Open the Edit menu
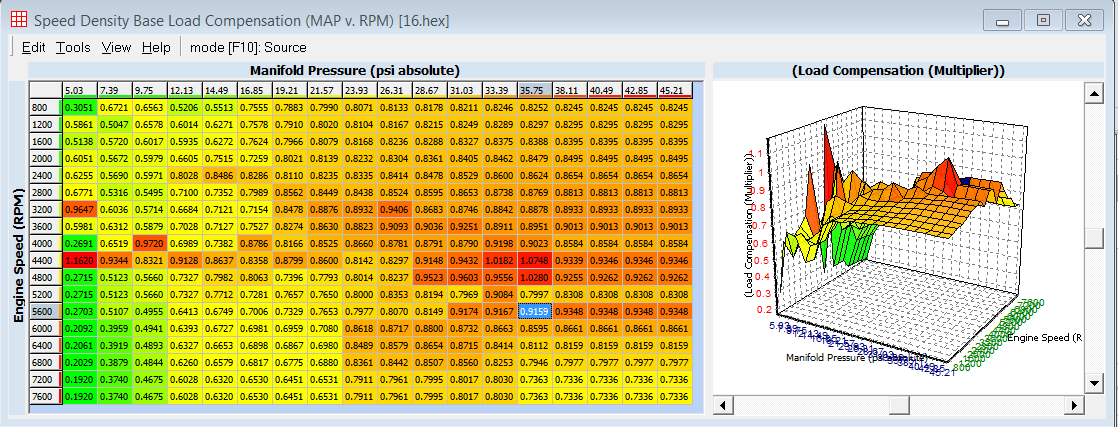Screen dimensions: 1118x427 (x=33, y=47)
